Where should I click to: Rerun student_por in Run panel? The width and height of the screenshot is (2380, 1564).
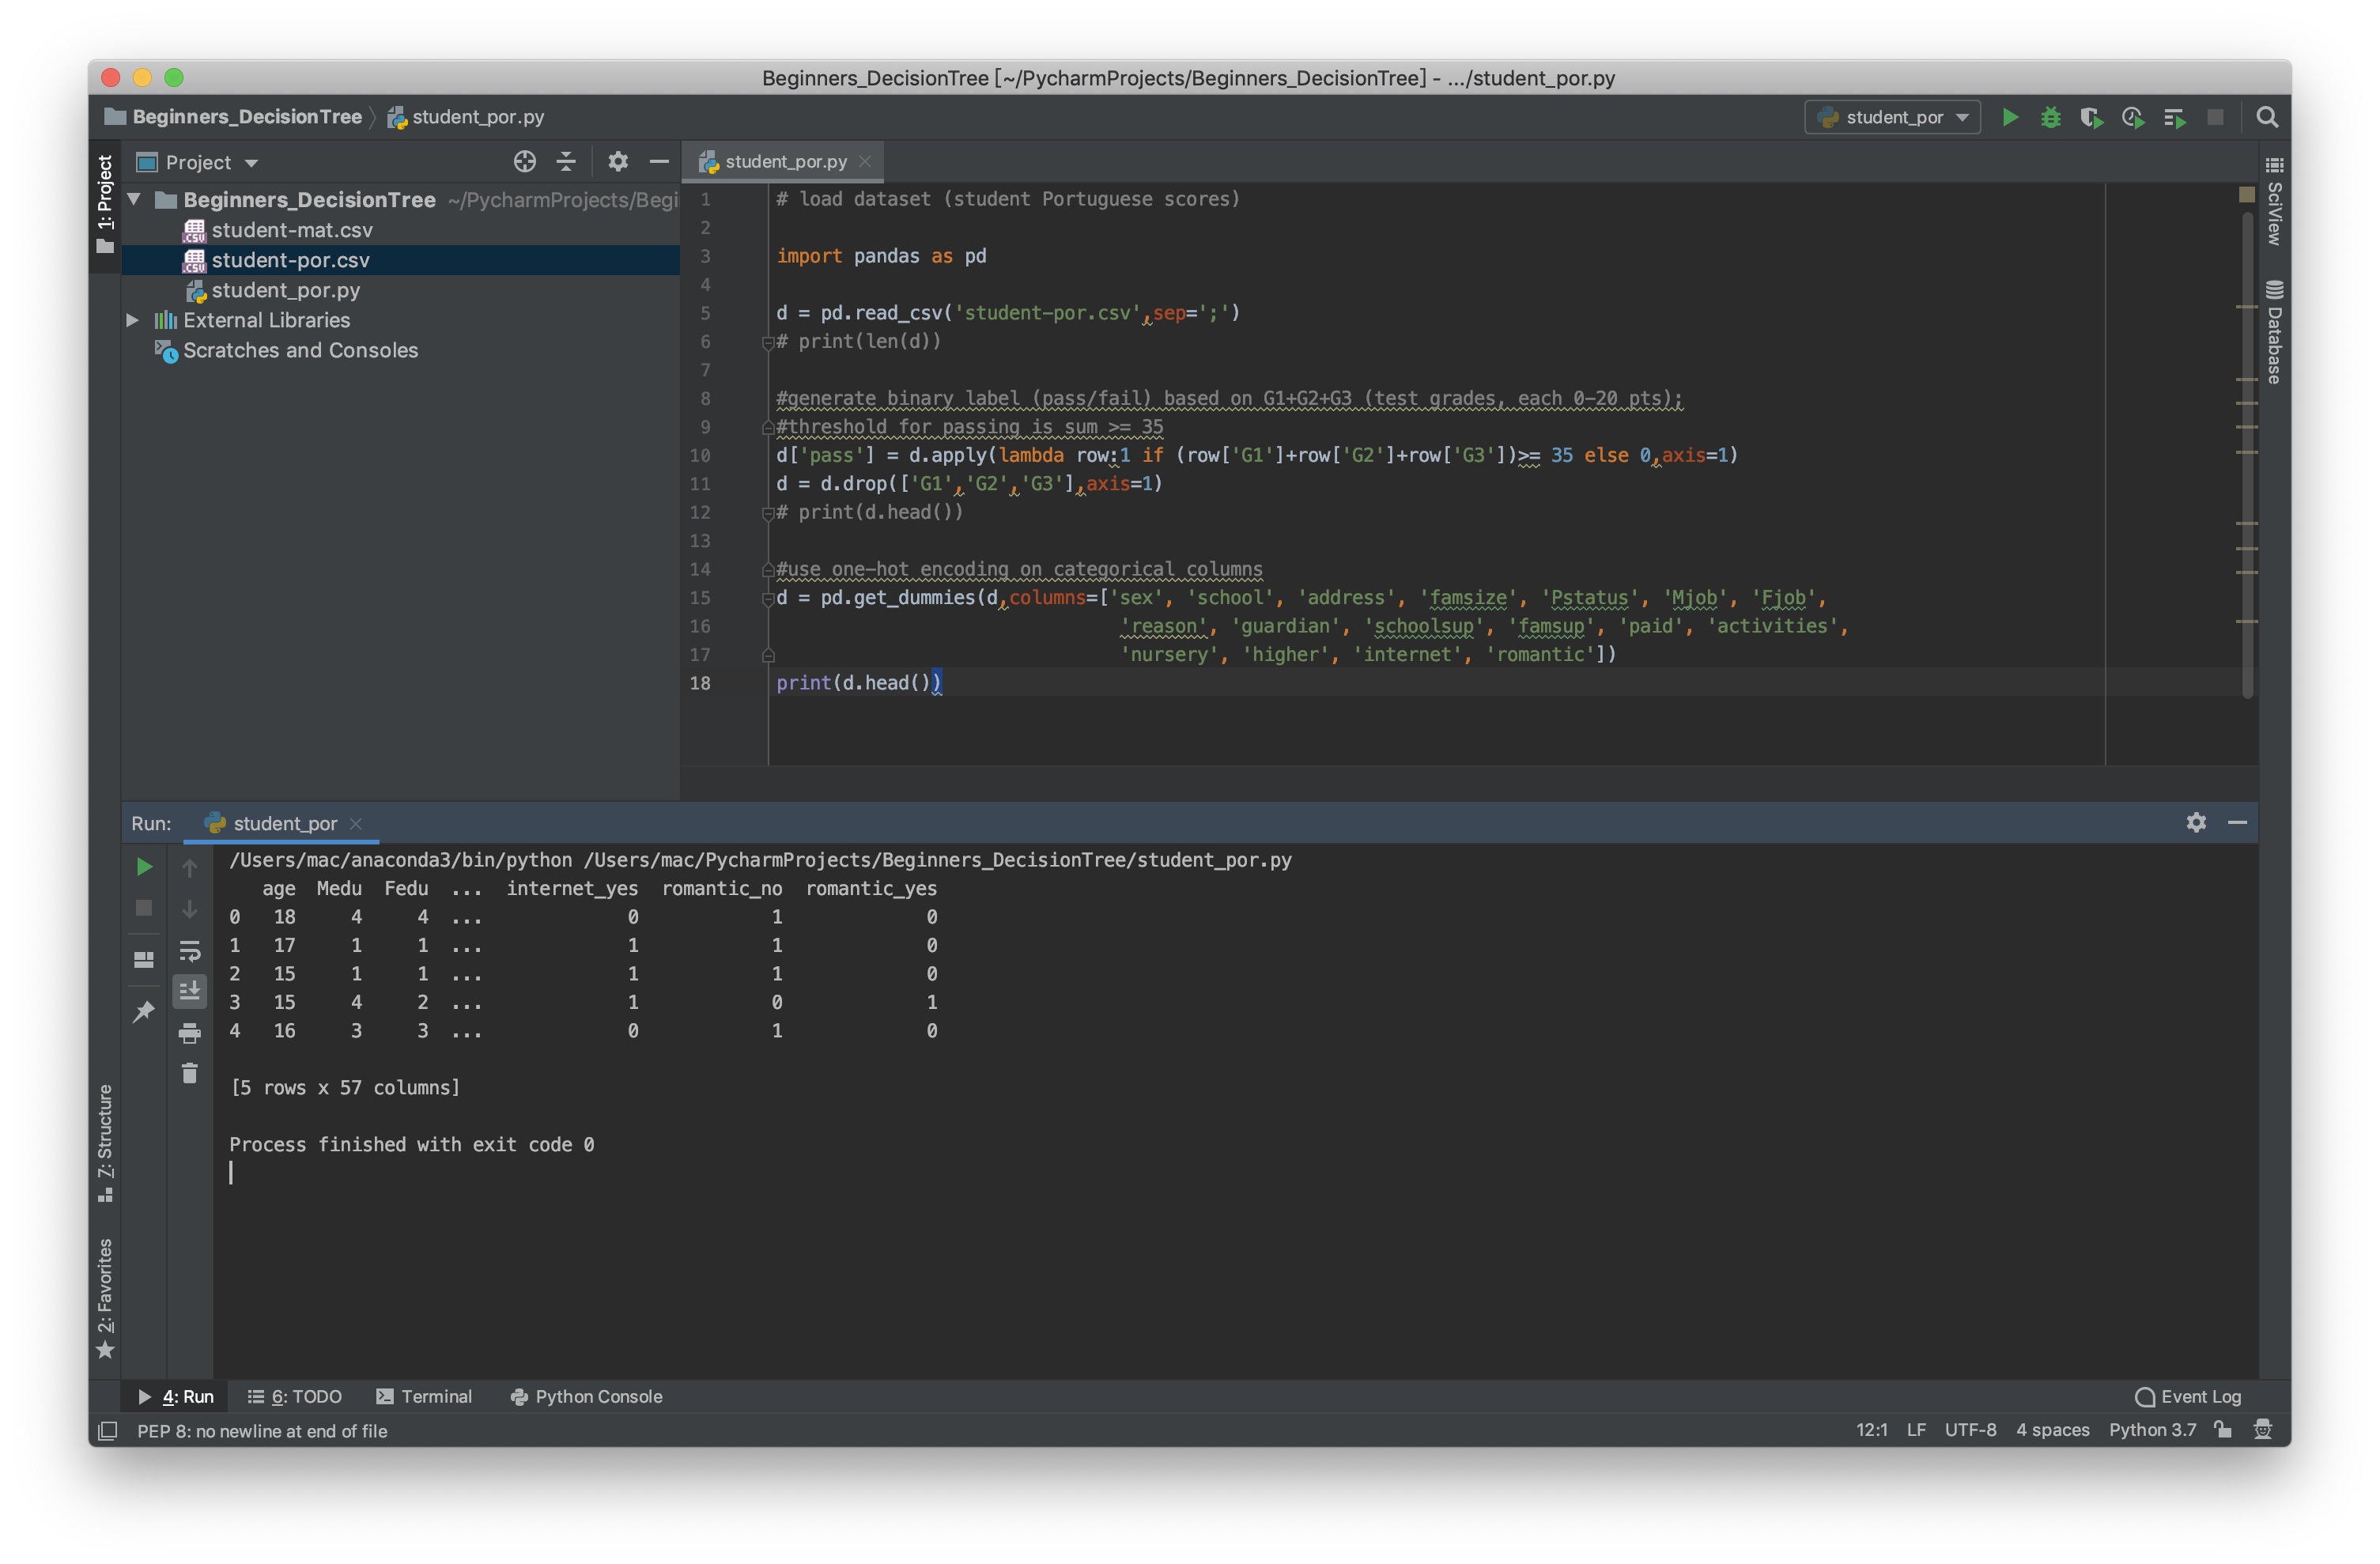(x=144, y=867)
